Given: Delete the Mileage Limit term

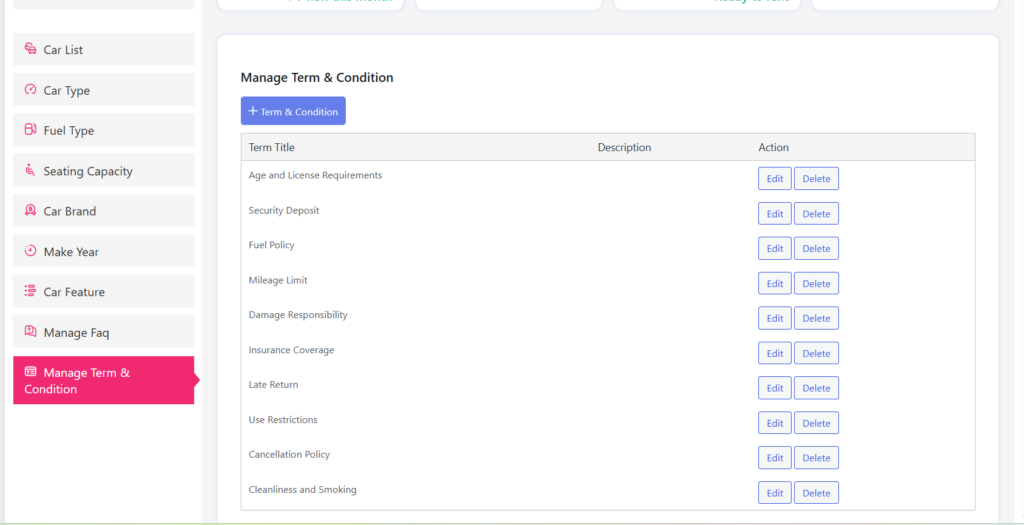Looking at the screenshot, I should pyautogui.click(x=816, y=283).
